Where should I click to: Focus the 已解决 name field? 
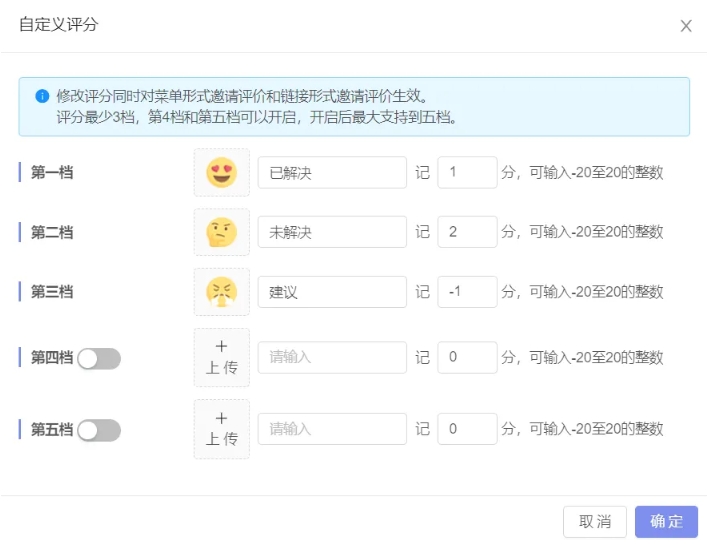[332, 172]
